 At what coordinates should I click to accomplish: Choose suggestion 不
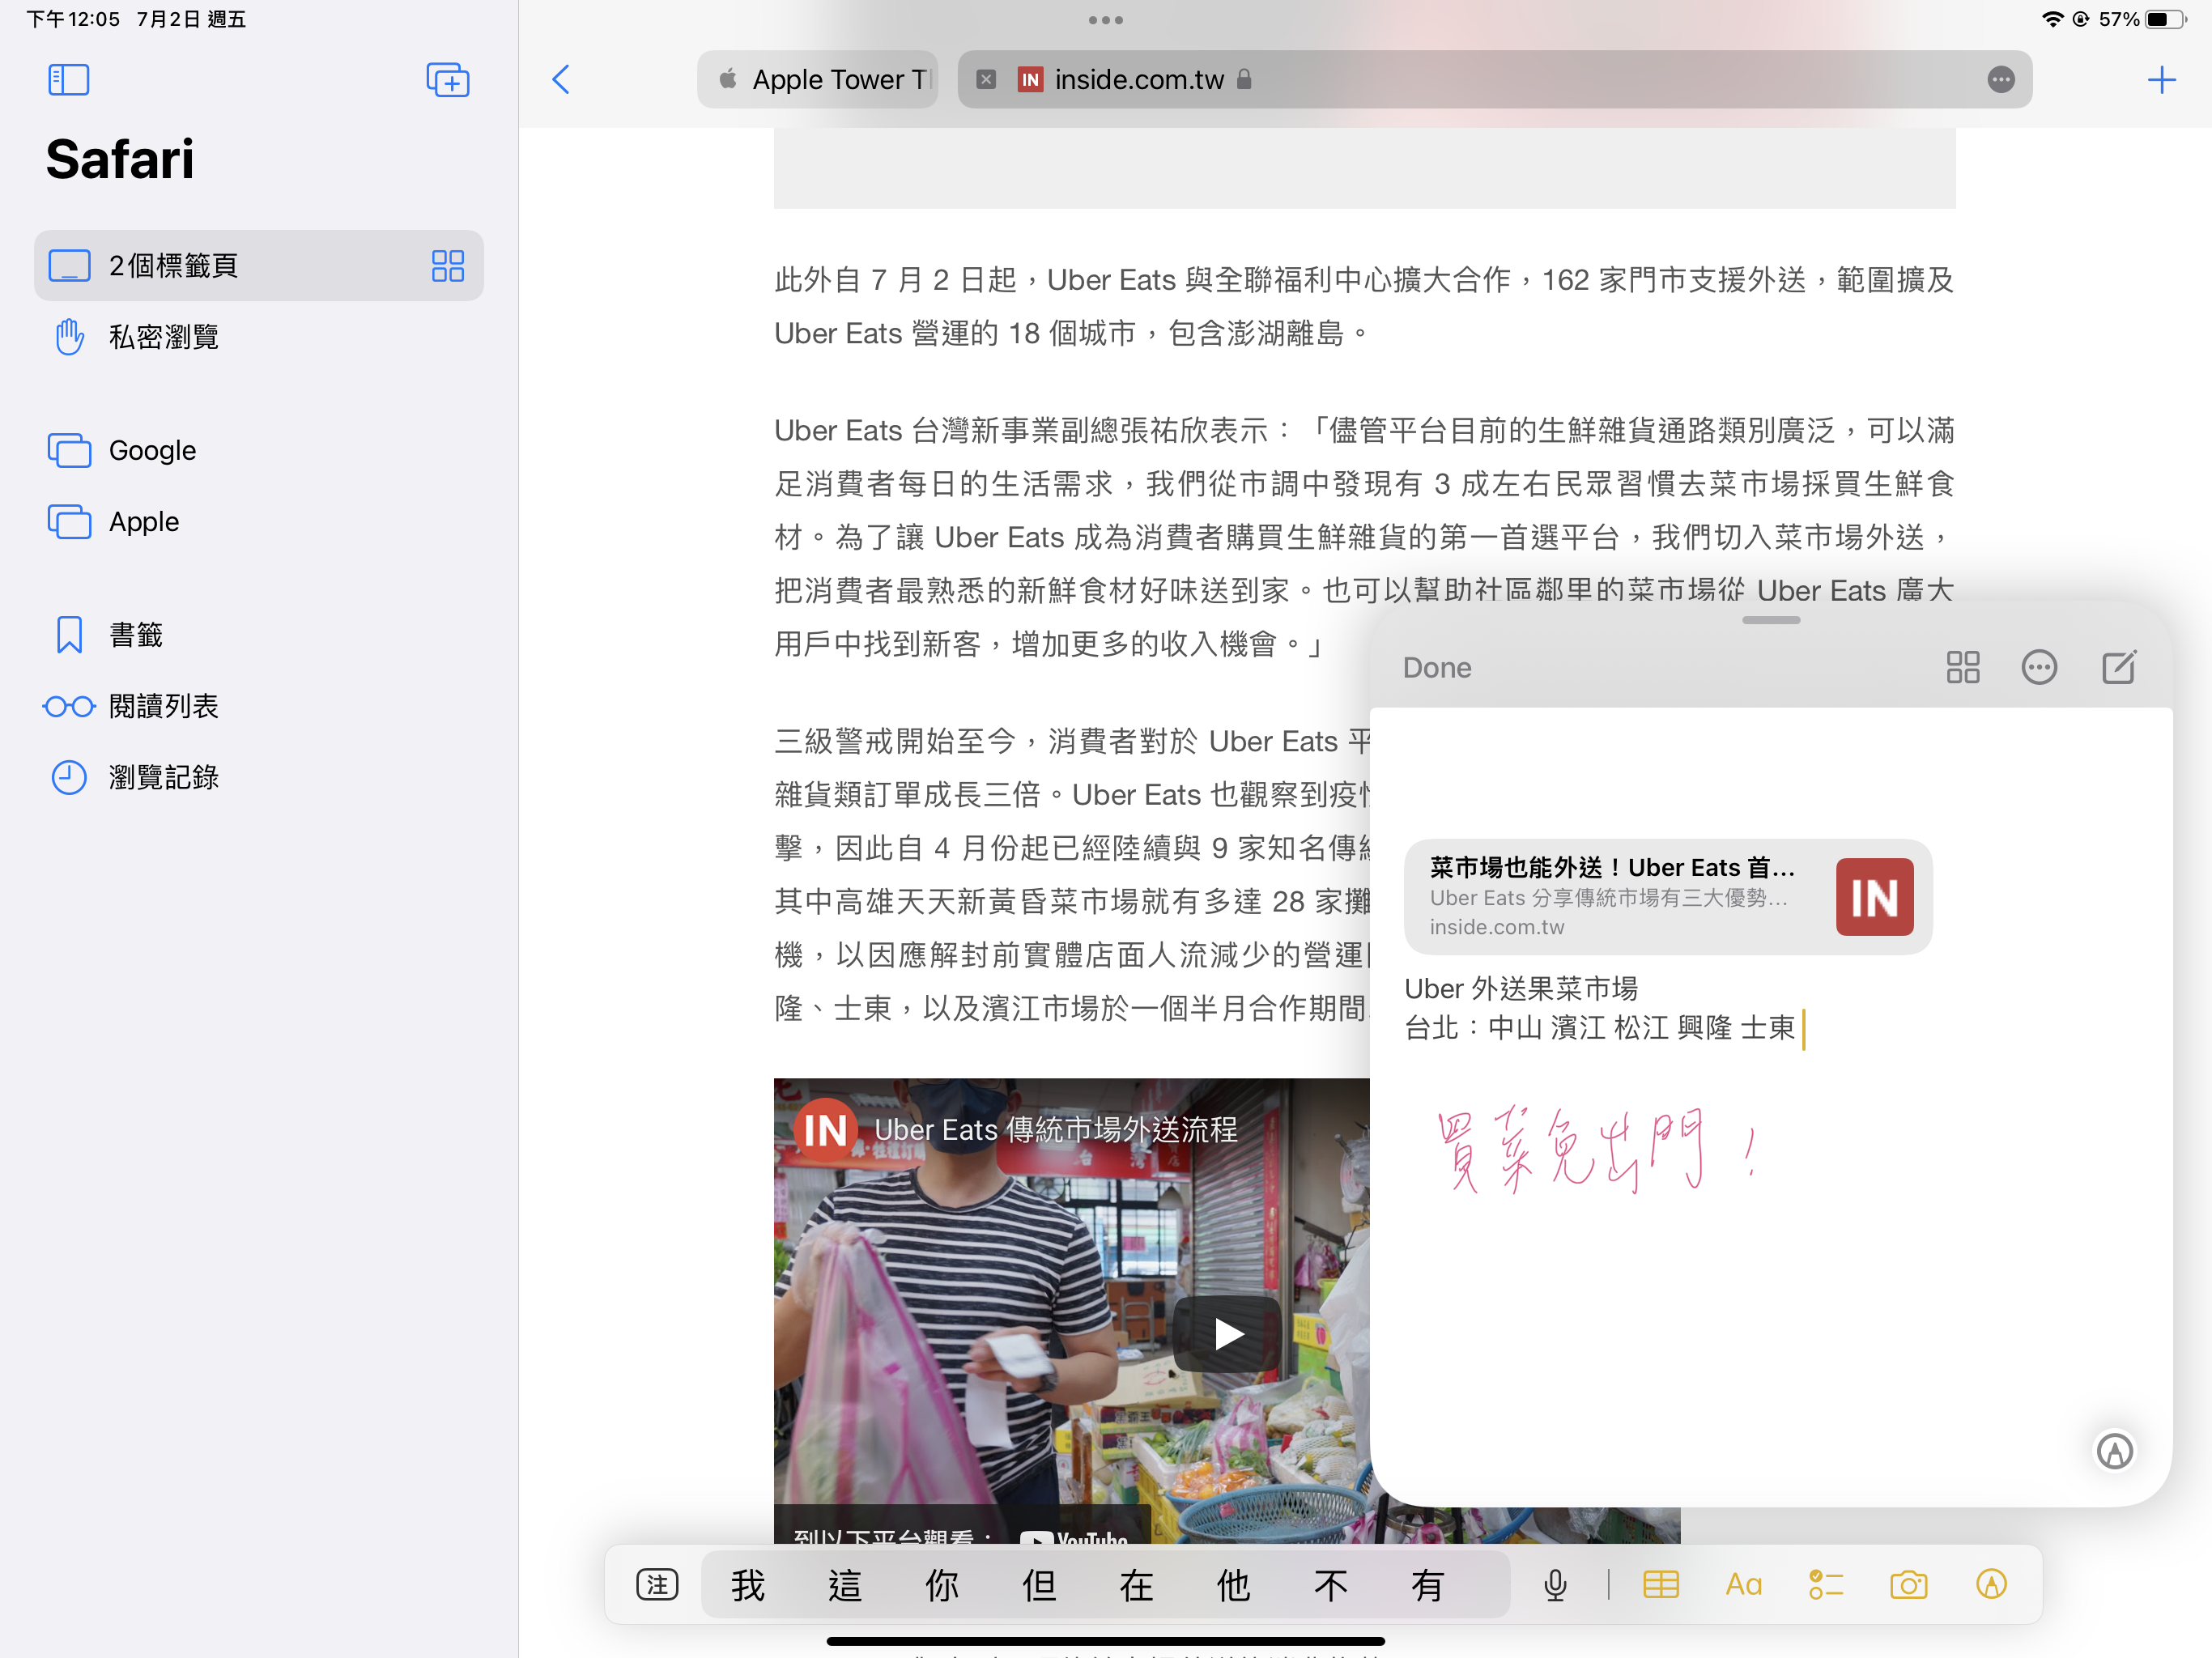pyautogui.click(x=1330, y=1585)
